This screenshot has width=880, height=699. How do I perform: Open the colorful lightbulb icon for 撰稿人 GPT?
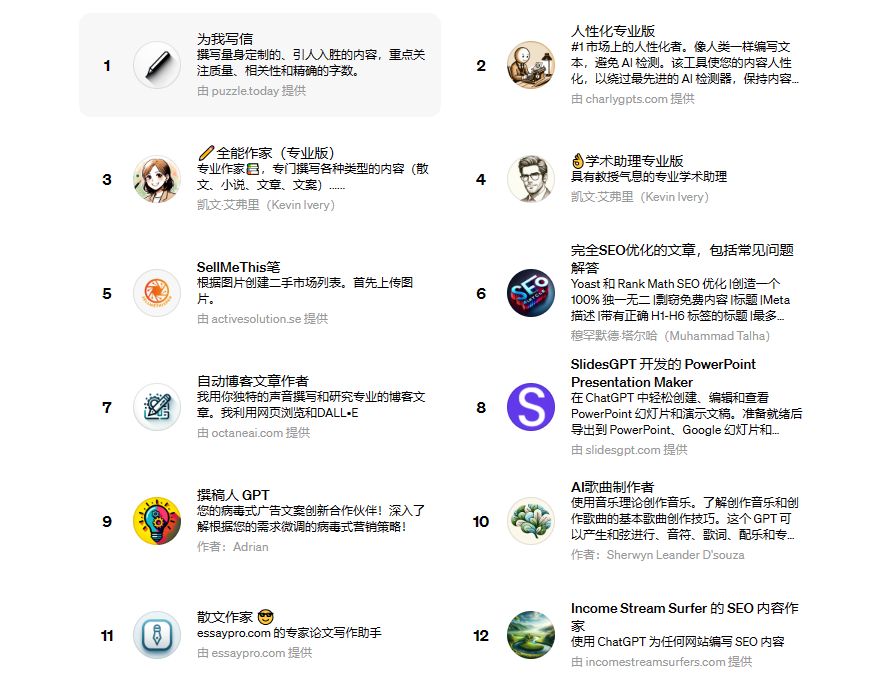click(157, 521)
